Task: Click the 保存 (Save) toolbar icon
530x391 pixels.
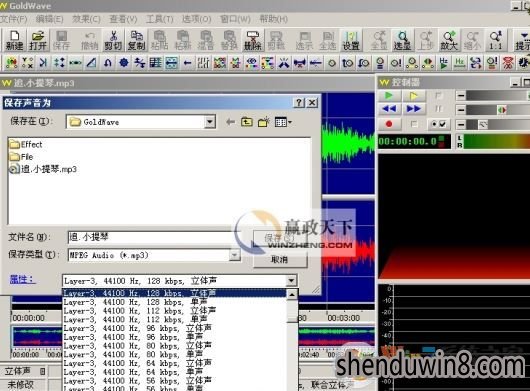Action: point(61,41)
